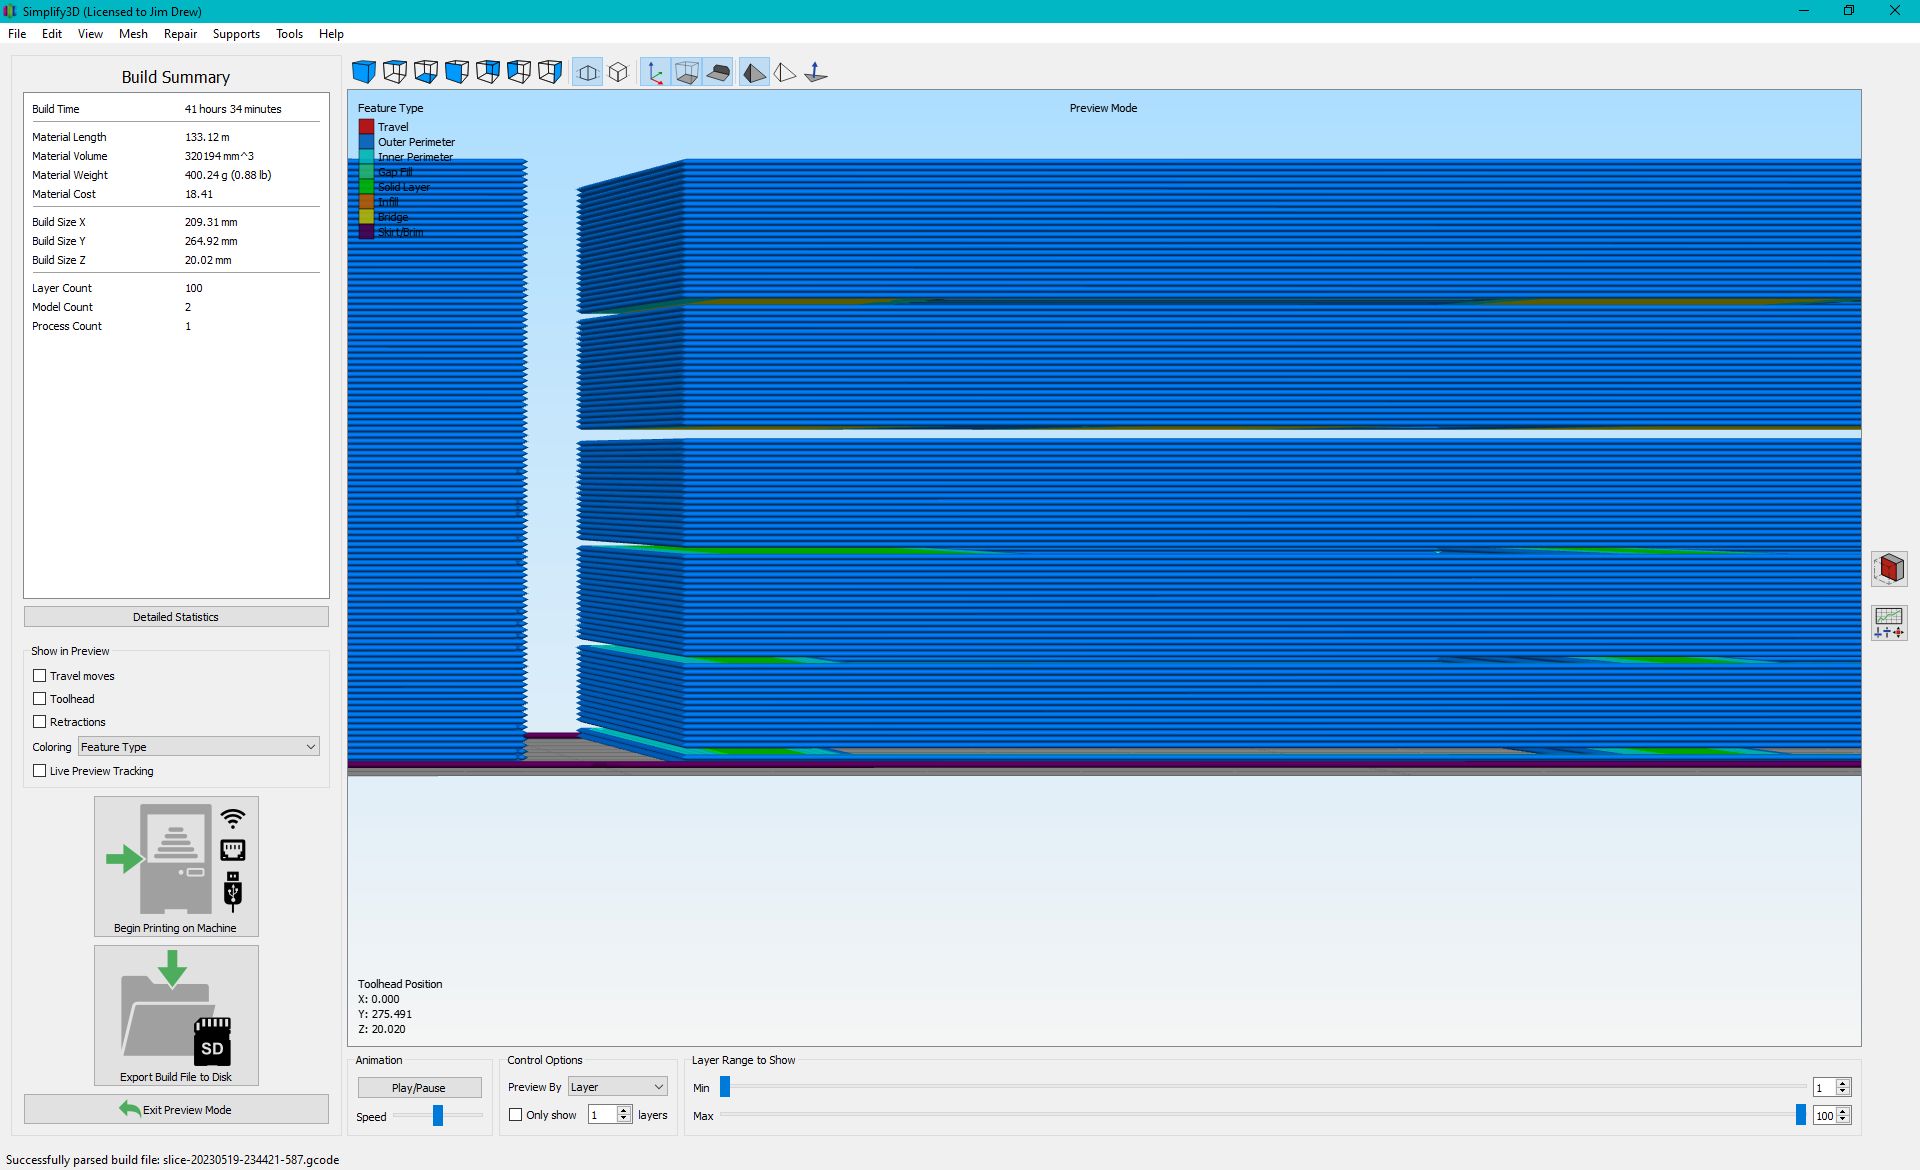The height and width of the screenshot is (1170, 1920).
Task: Click the Max layer number field
Action: (x=1825, y=1115)
